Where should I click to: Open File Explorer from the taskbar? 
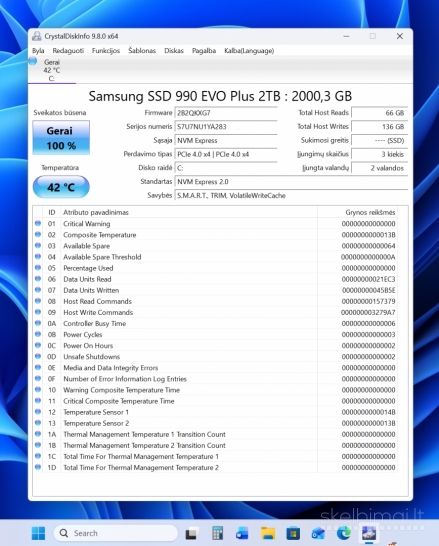(268, 533)
